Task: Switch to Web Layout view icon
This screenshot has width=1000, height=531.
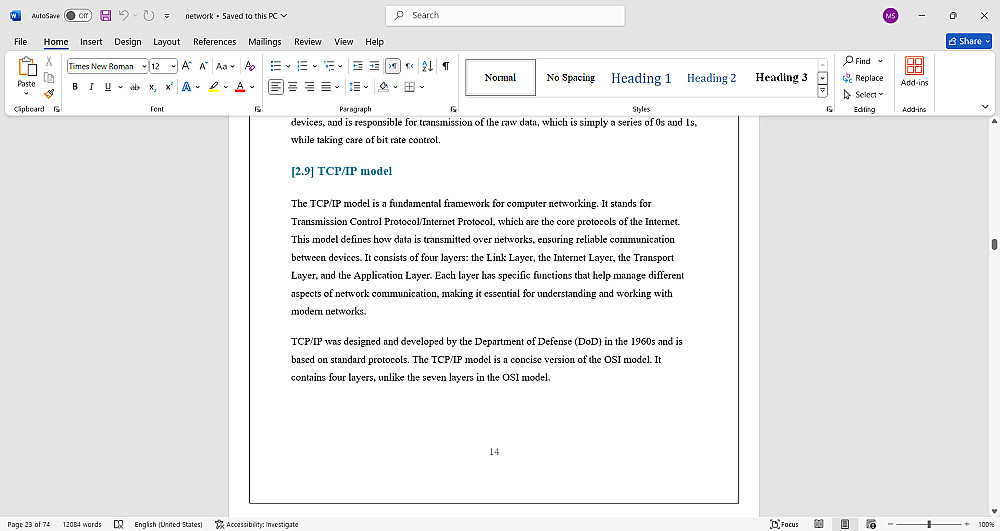Action: [x=871, y=525]
